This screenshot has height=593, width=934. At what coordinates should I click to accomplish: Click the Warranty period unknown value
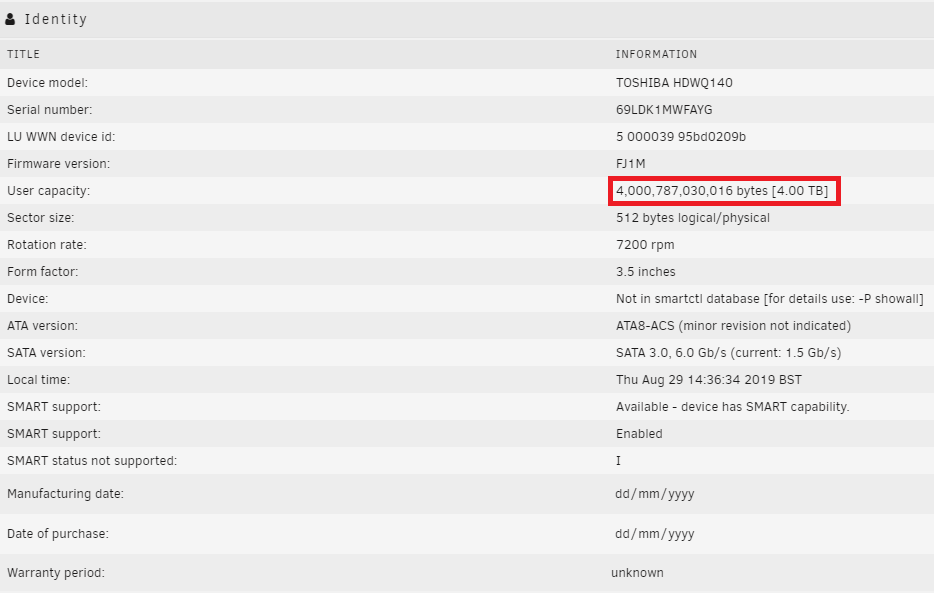637,573
